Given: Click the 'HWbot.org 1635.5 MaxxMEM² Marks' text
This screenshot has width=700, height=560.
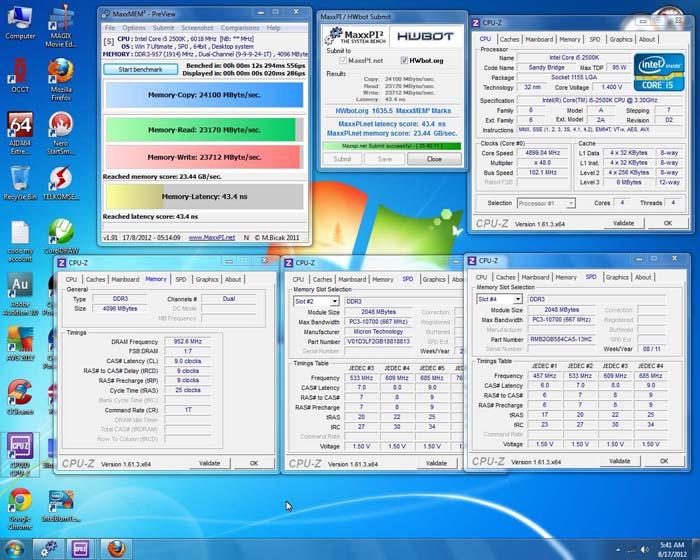Looking at the screenshot, I should 393,111.
